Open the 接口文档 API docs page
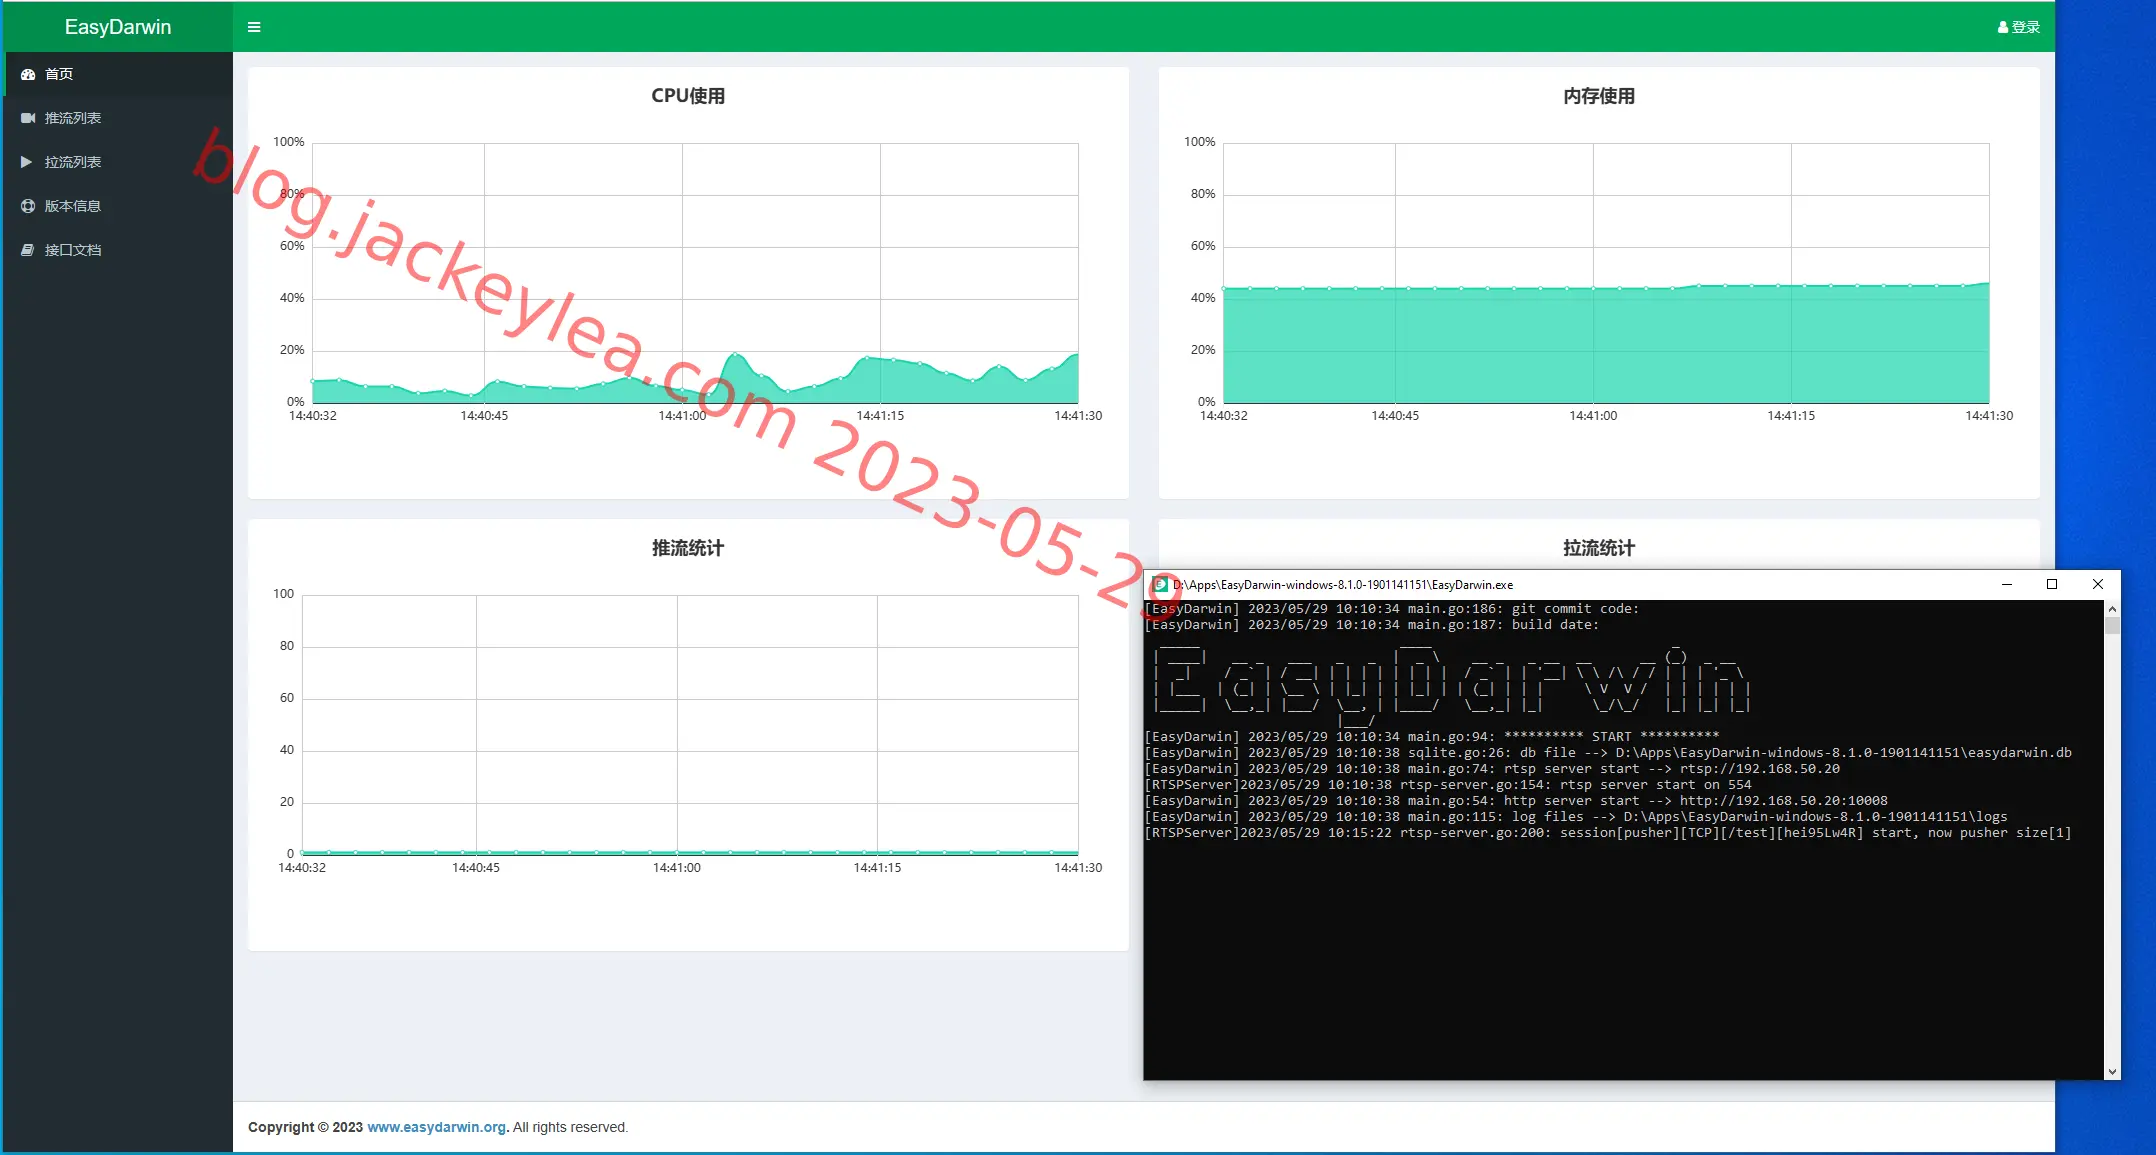 [x=118, y=250]
